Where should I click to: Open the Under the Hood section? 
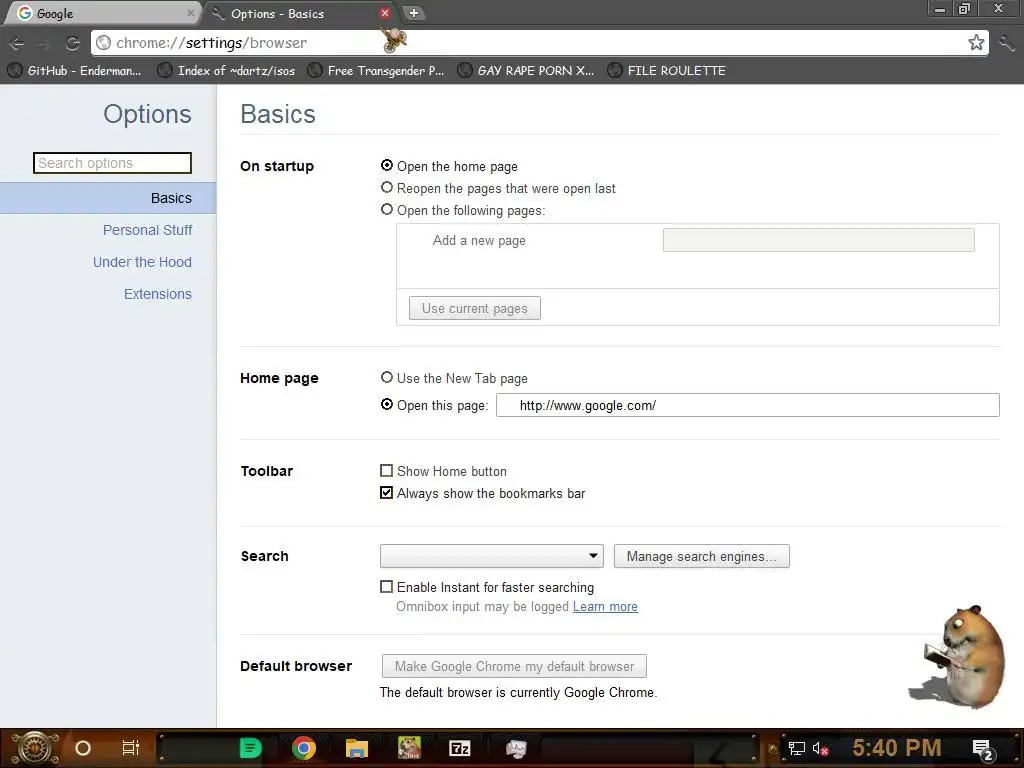tap(142, 262)
